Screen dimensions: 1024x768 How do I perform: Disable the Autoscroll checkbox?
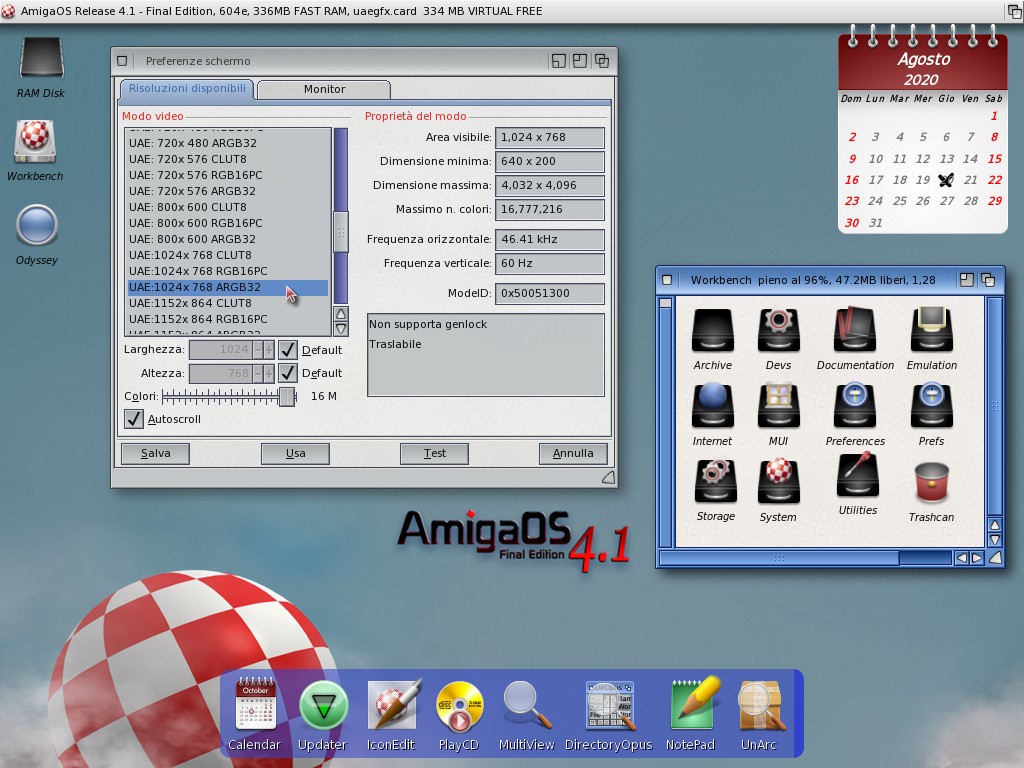[x=134, y=419]
